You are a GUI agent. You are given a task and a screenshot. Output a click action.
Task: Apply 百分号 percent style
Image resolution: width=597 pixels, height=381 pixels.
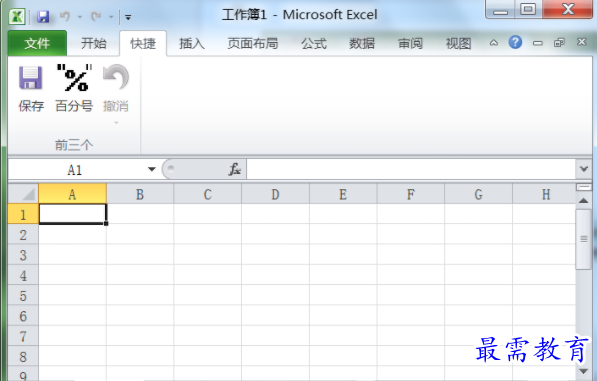[74, 89]
